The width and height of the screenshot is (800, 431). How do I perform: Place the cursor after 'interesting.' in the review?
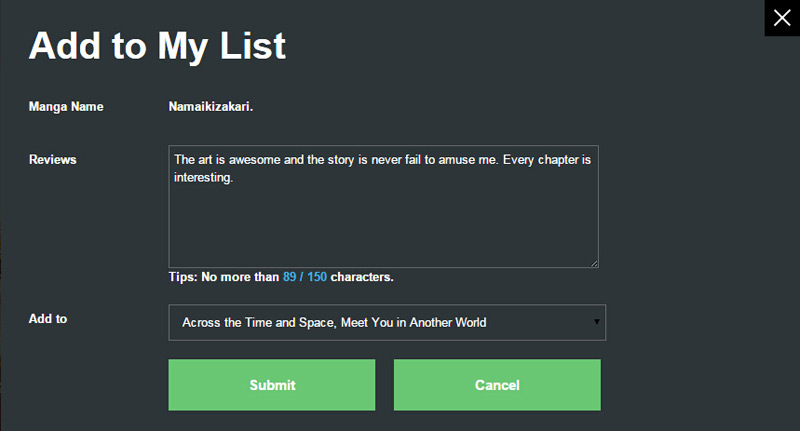(x=234, y=178)
